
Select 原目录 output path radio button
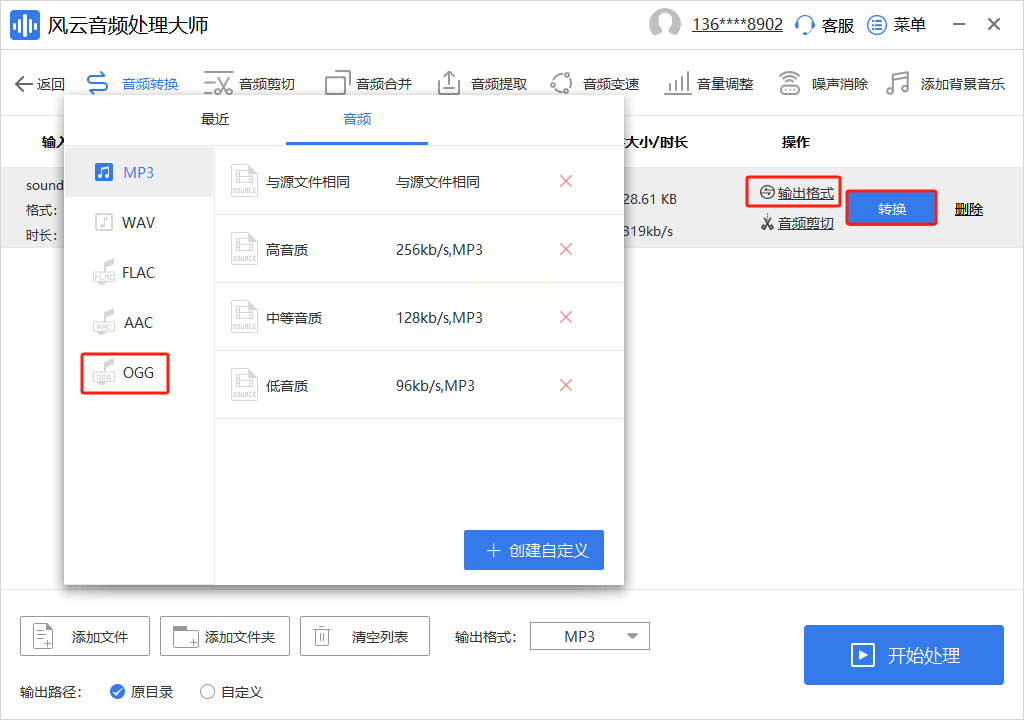pos(117,691)
